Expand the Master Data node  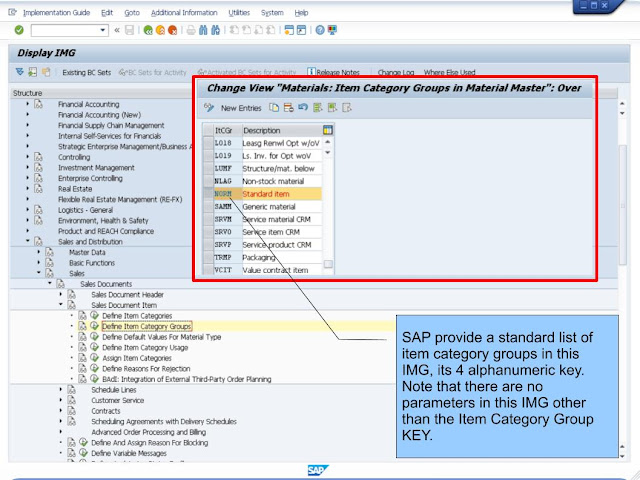[x=38, y=252]
